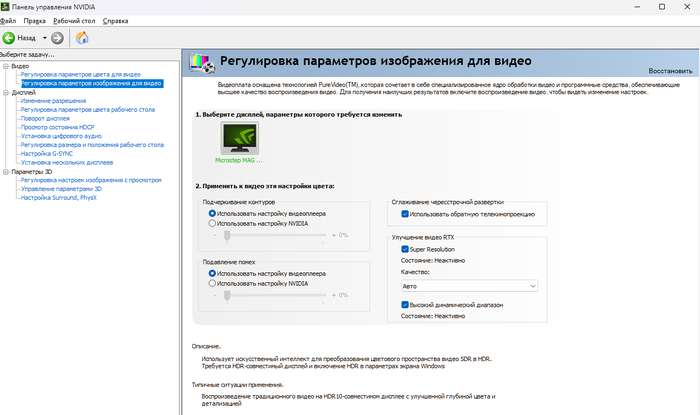Select the Microstep MAG display icon

(x=240, y=136)
